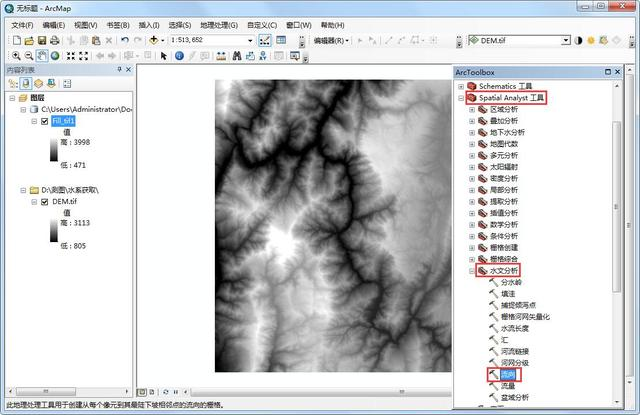This screenshot has width=640, height=415.
Task: Open the table of contents window icon
Action: 281,40
